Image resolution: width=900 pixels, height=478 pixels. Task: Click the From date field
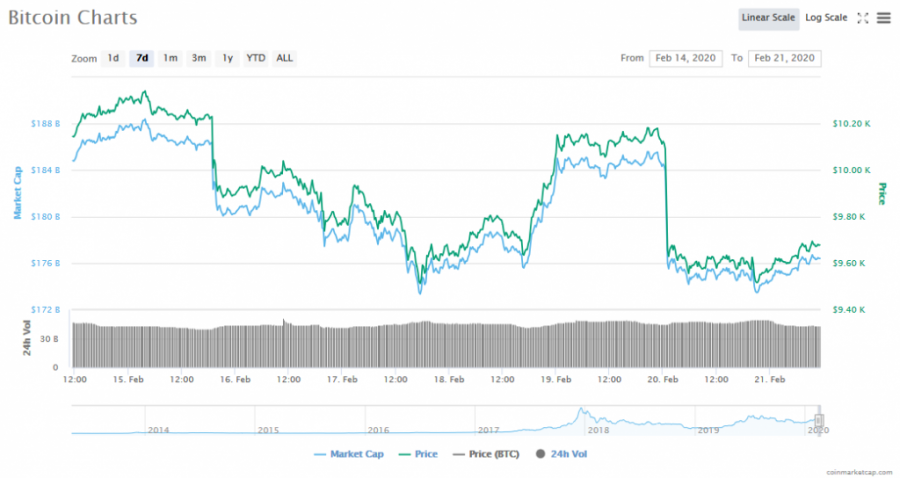coord(685,58)
